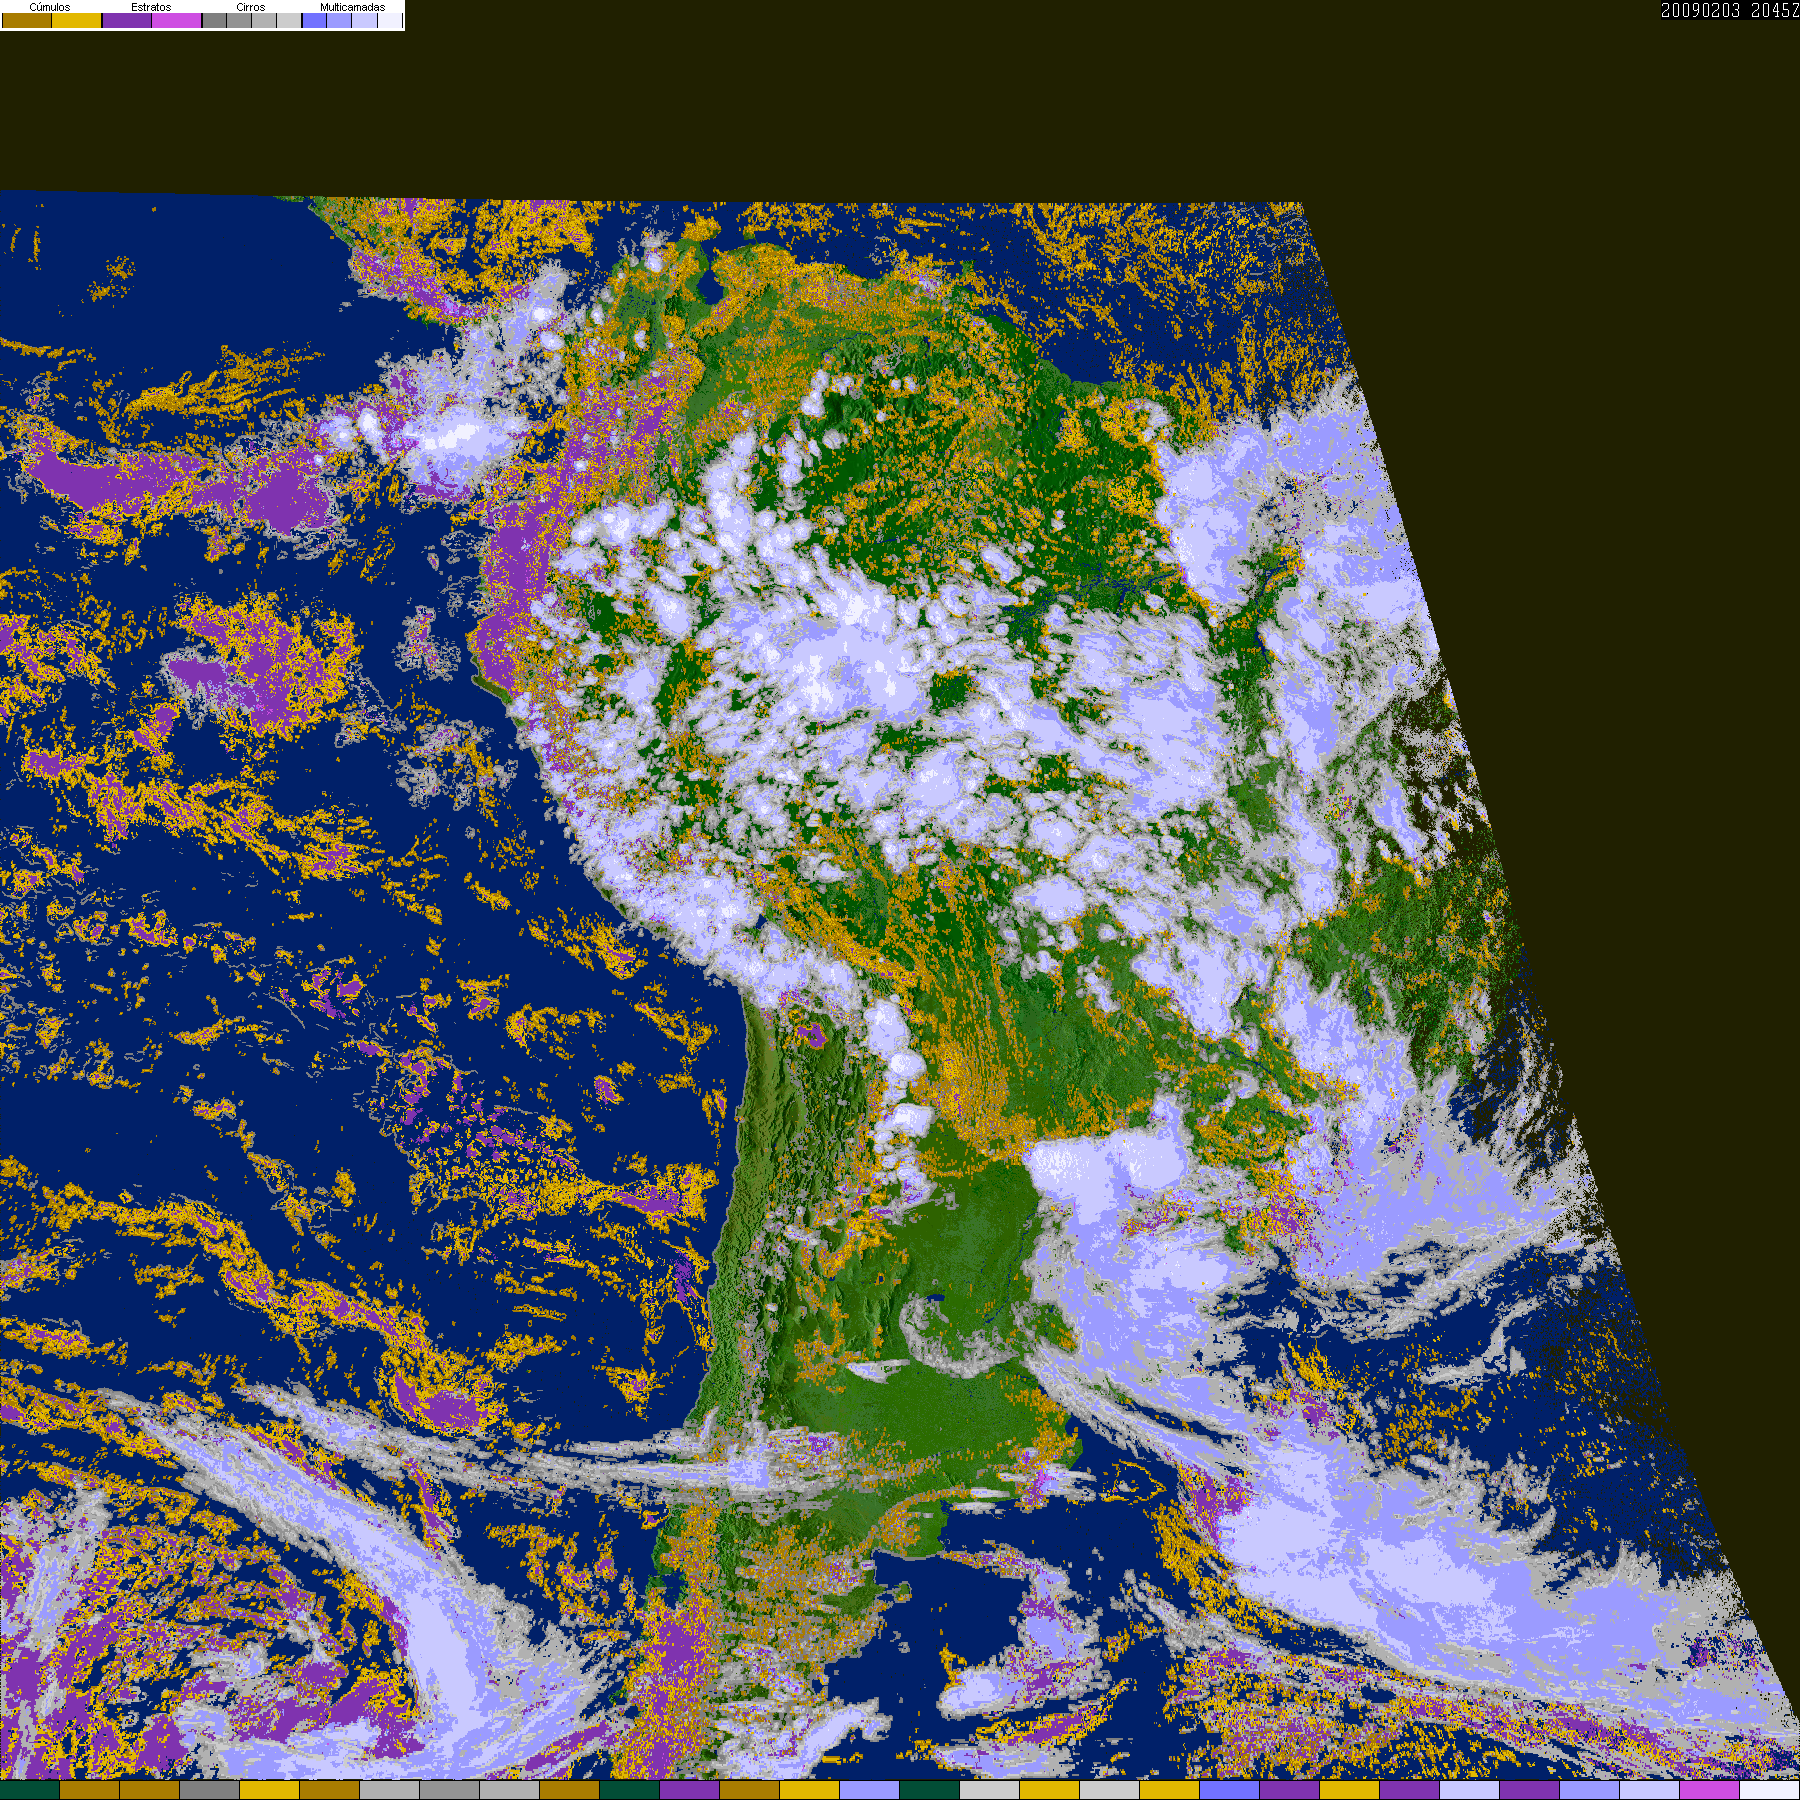Image resolution: width=1800 pixels, height=1800 pixels.
Task: Click the Multicamadas legend label
Action: click(353, 7)
